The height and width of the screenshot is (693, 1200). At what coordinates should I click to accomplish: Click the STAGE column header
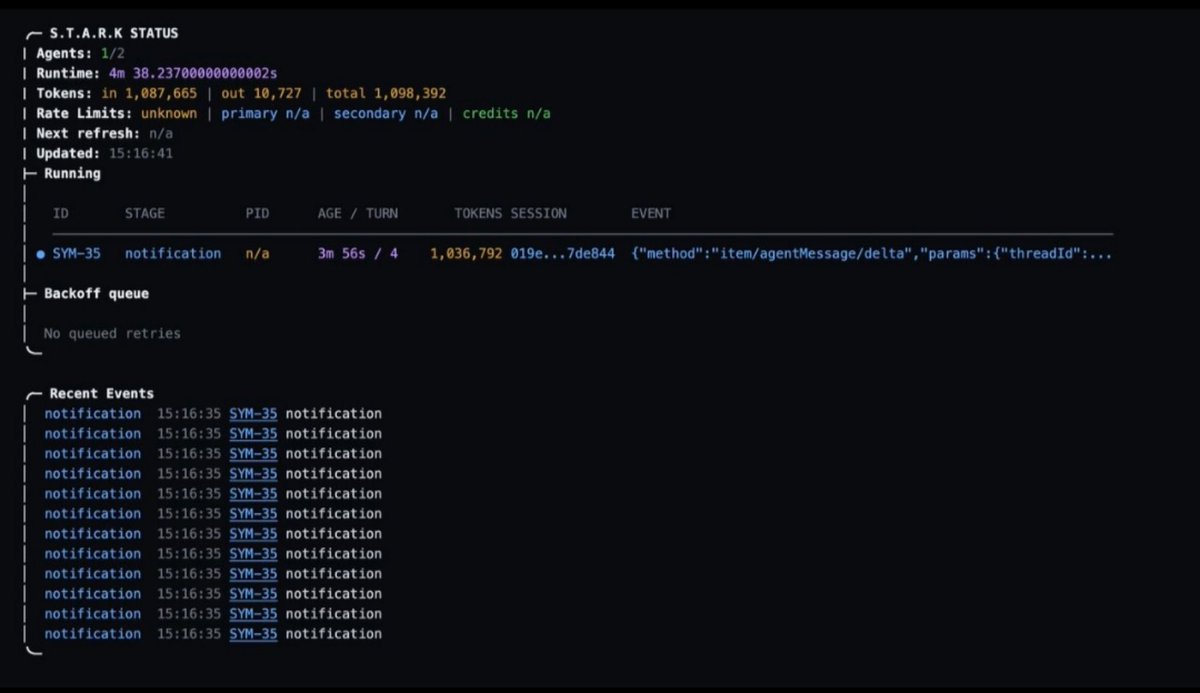pyautogui.click(x=145, y=213)
